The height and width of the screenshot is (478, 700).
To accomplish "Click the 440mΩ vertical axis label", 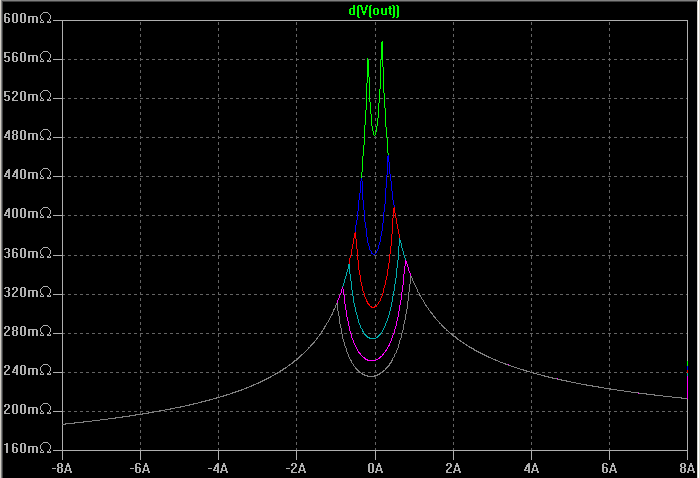I will click(x=27, y=174).
